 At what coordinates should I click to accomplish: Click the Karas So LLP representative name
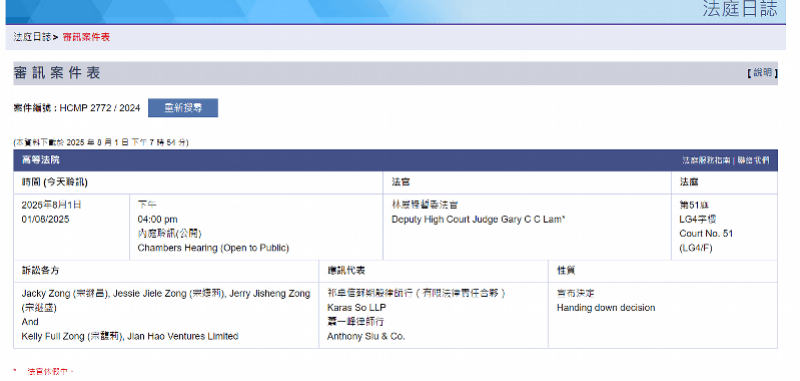(x=357, y=308)
